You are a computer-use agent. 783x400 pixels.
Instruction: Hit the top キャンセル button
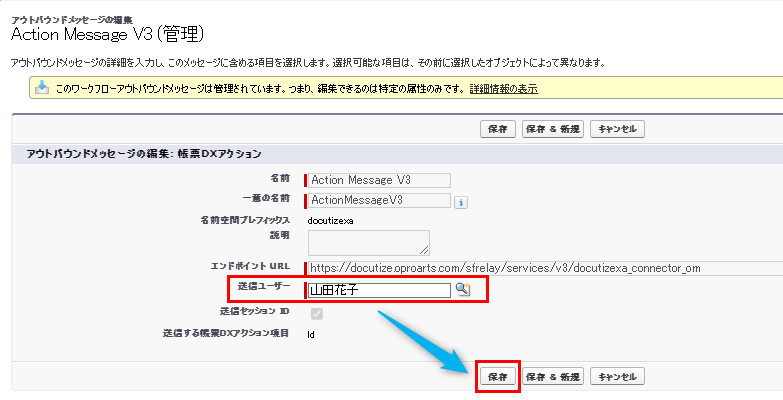click(x=617, y=129)
